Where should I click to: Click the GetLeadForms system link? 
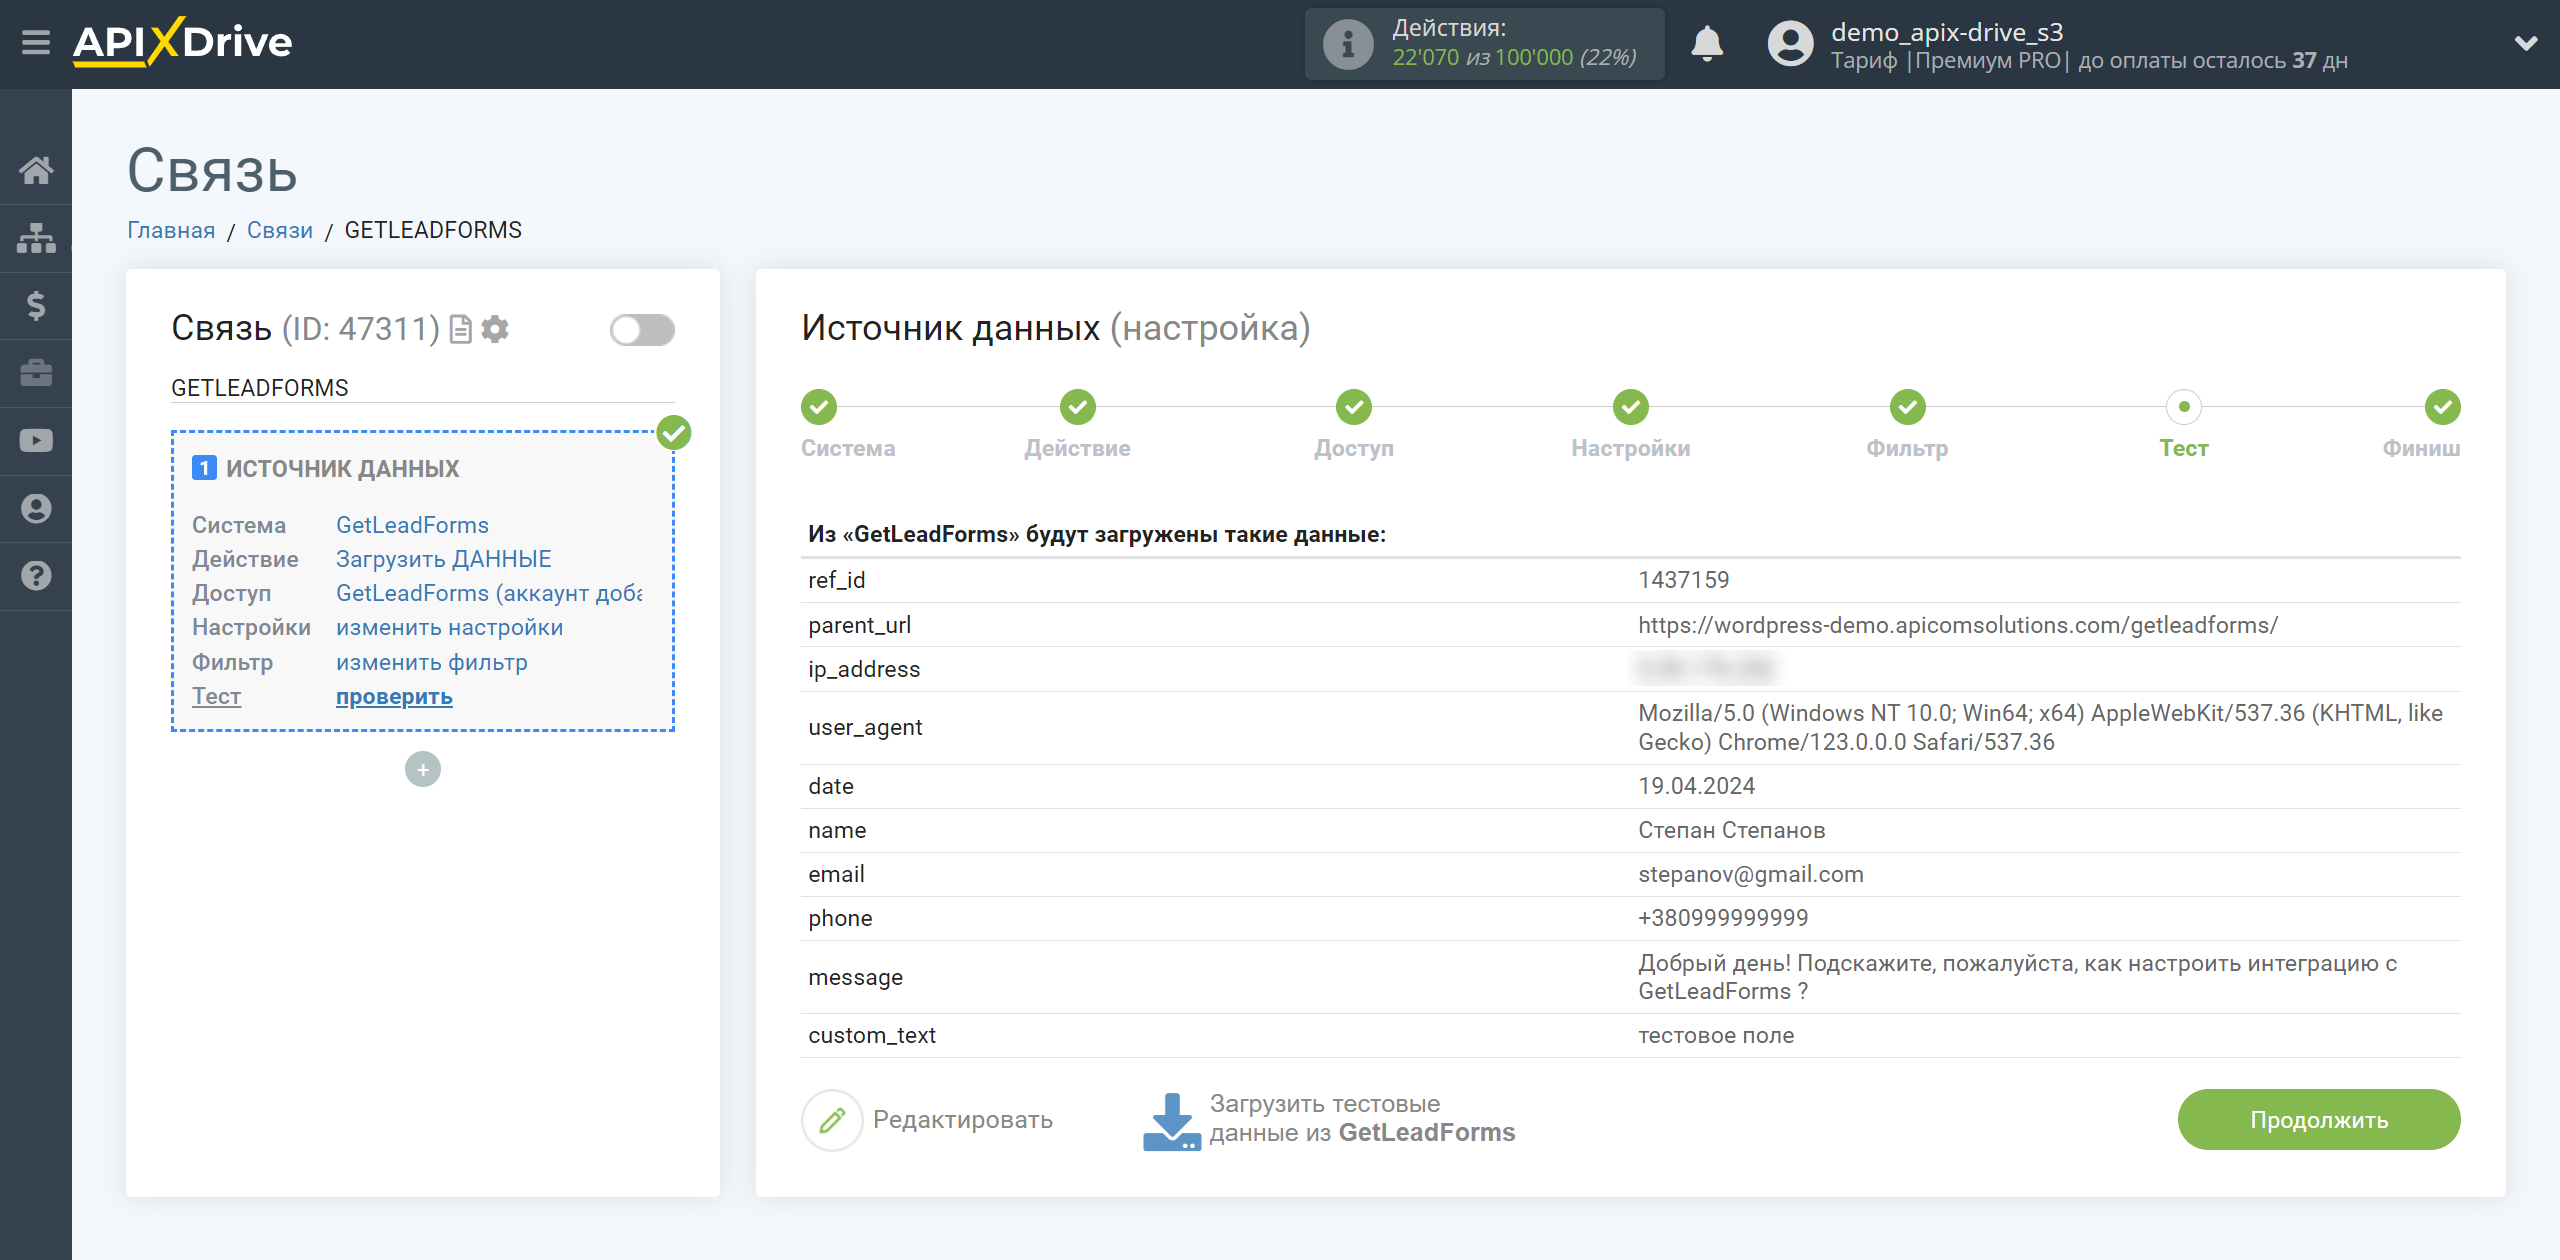click(412, 525)
